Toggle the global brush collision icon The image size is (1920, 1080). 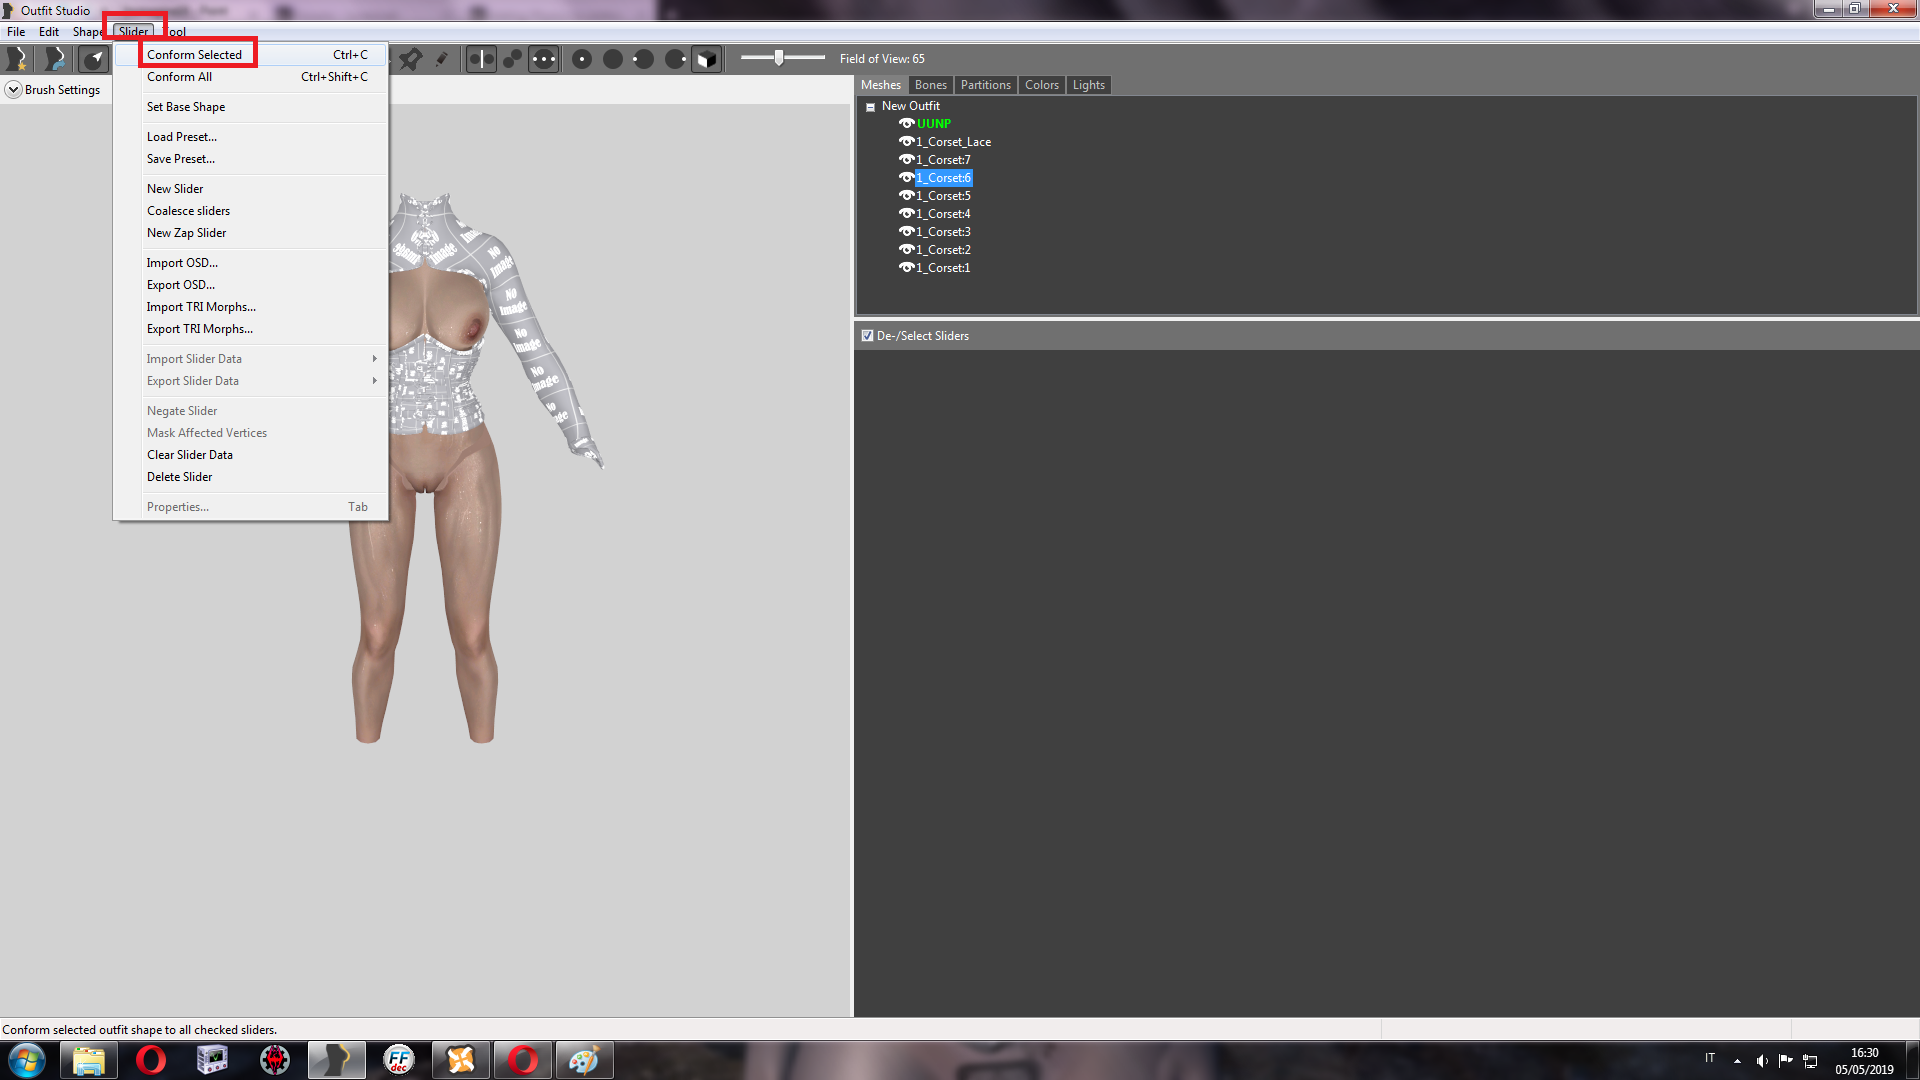543,59
